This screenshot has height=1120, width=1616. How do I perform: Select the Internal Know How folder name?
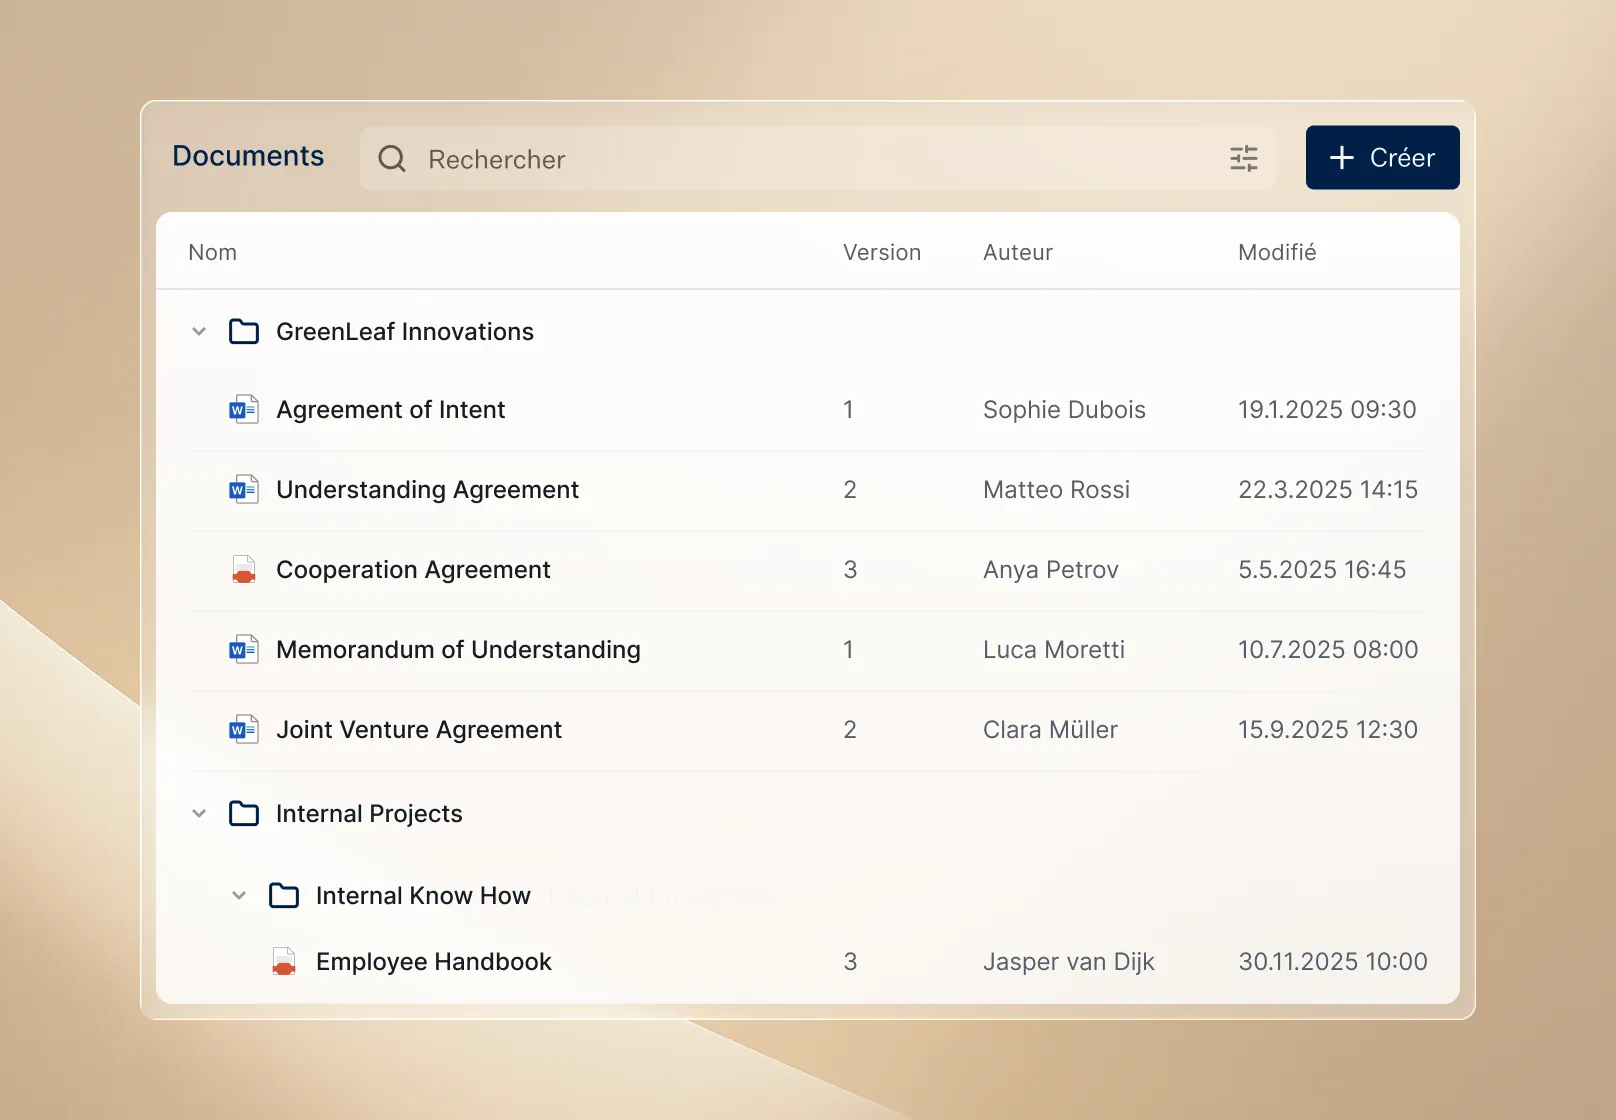(x=423, y=896)
